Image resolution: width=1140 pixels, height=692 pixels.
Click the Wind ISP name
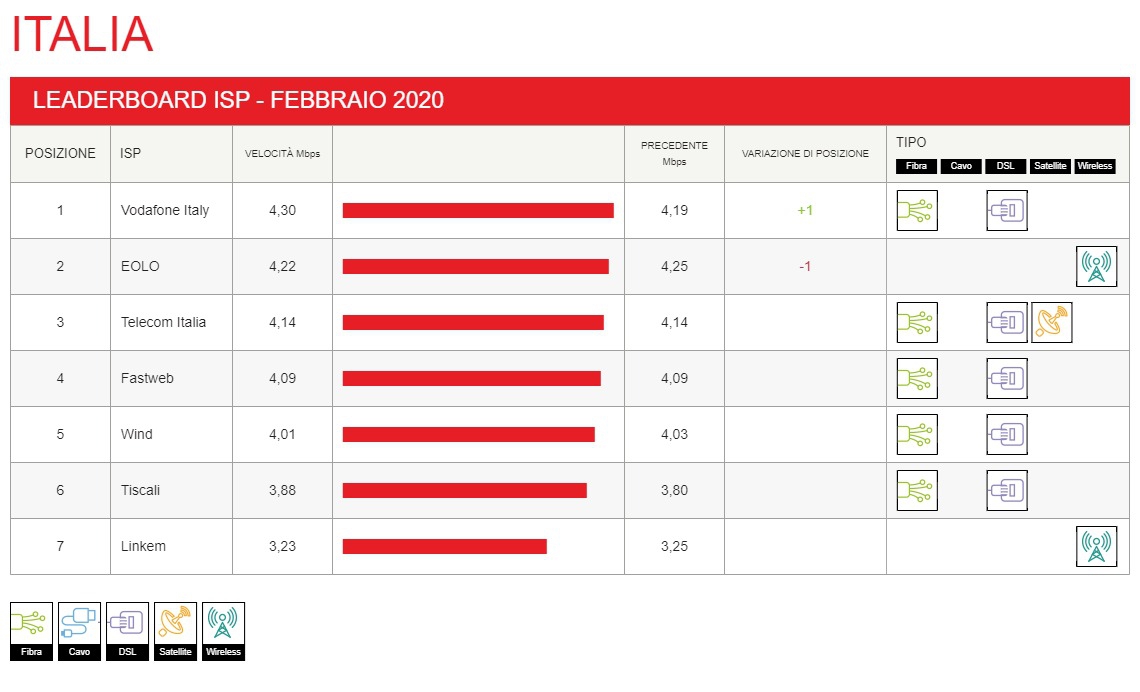tap(137, 434)
